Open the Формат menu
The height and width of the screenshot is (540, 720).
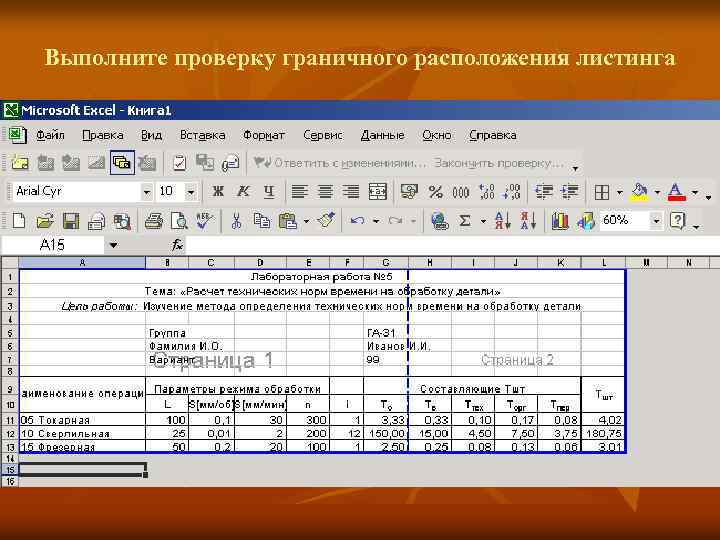pyautogui.click(x=264, y=135)
